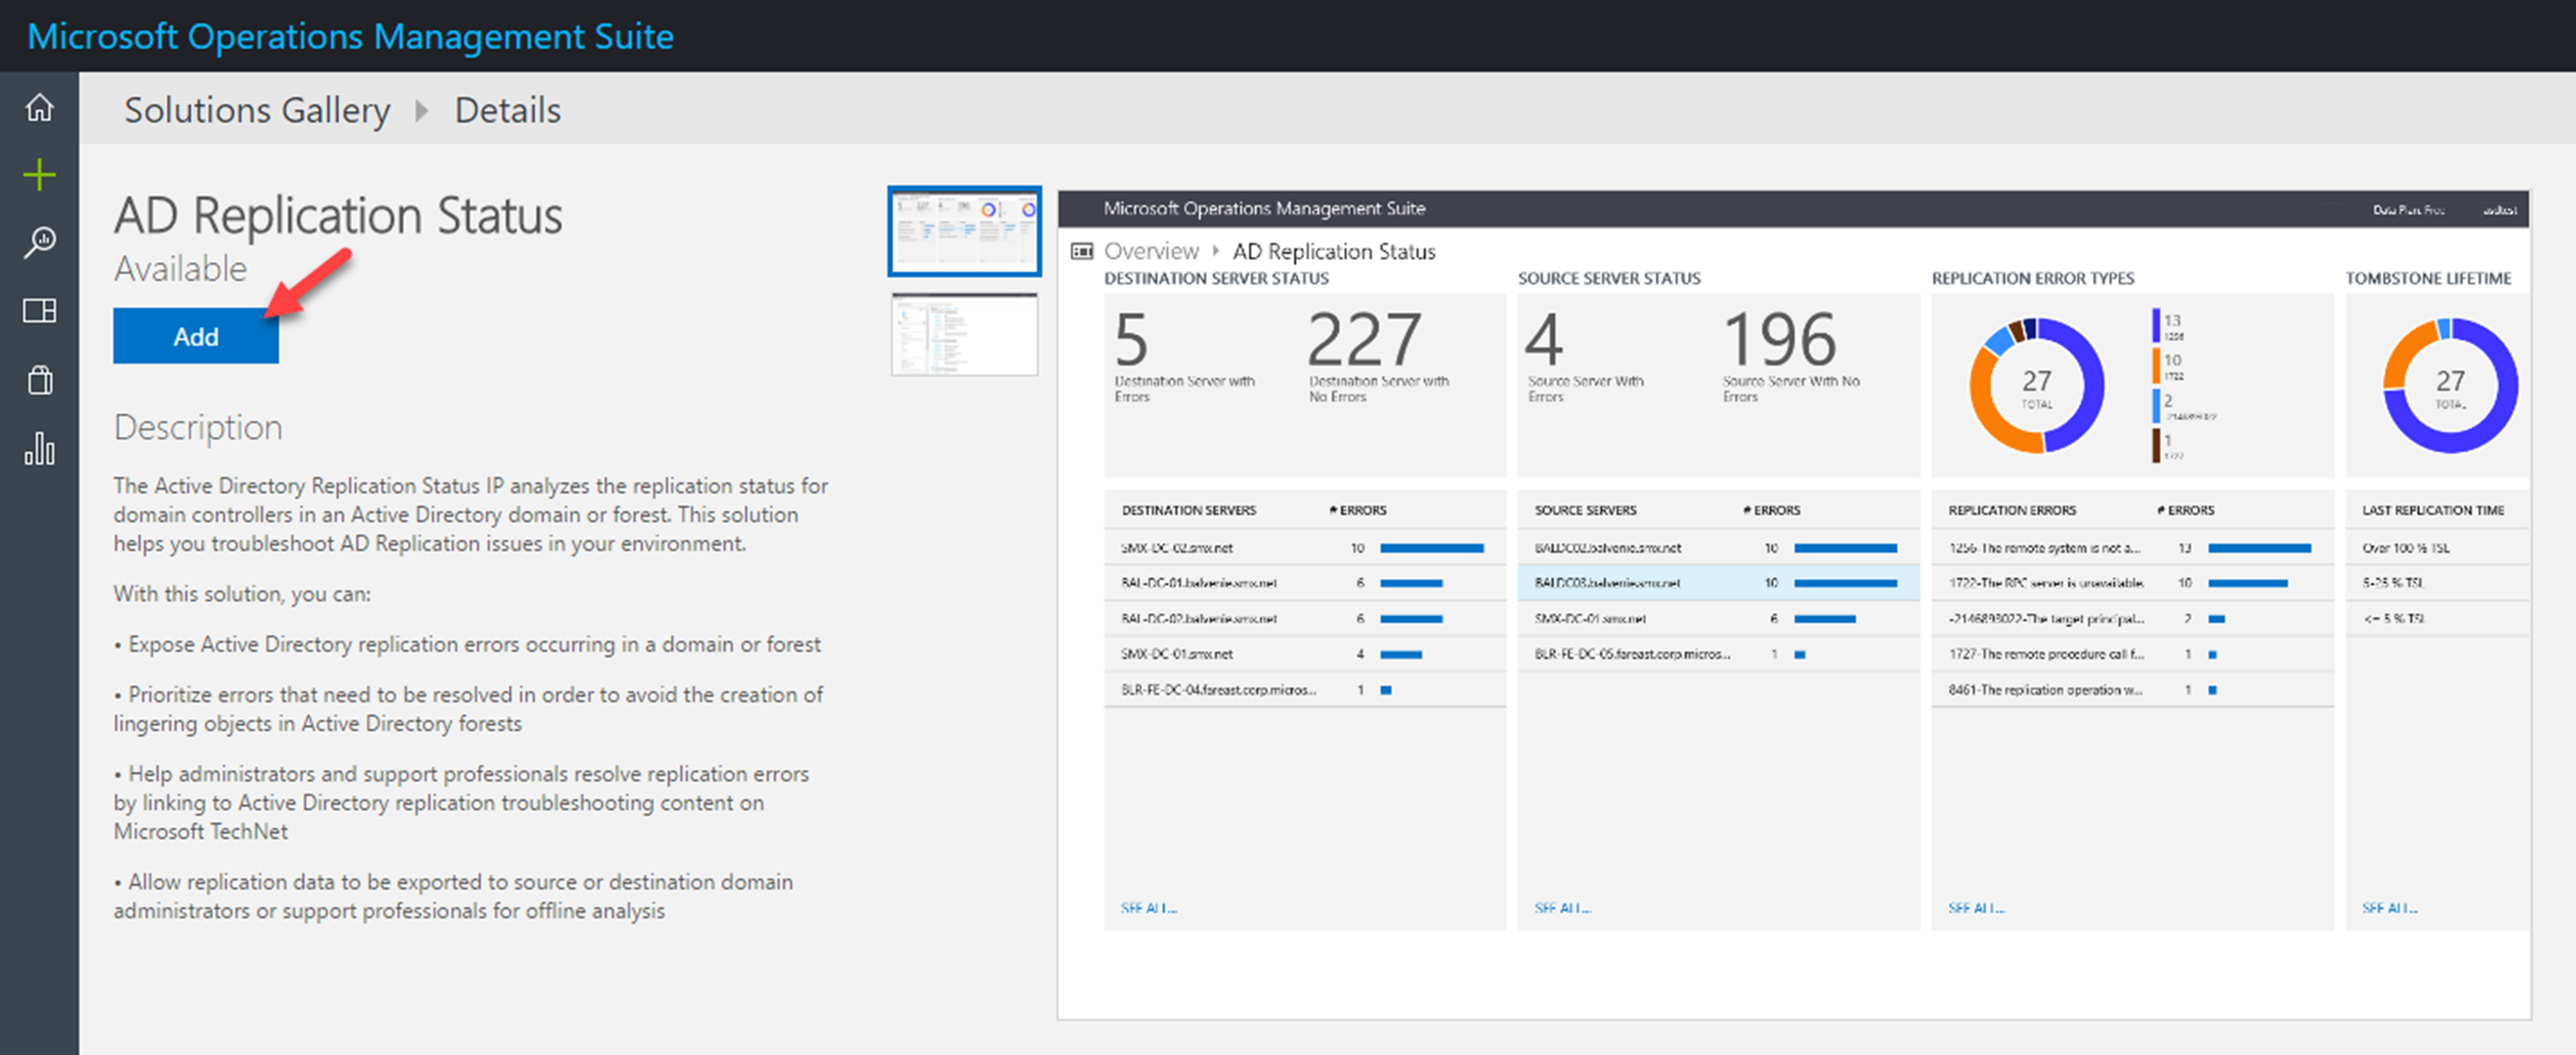This screenshot has width=2576, height=1055.
Task: Click SEE ALL under Destination Servers
Action: click(x=1148, y=908)
